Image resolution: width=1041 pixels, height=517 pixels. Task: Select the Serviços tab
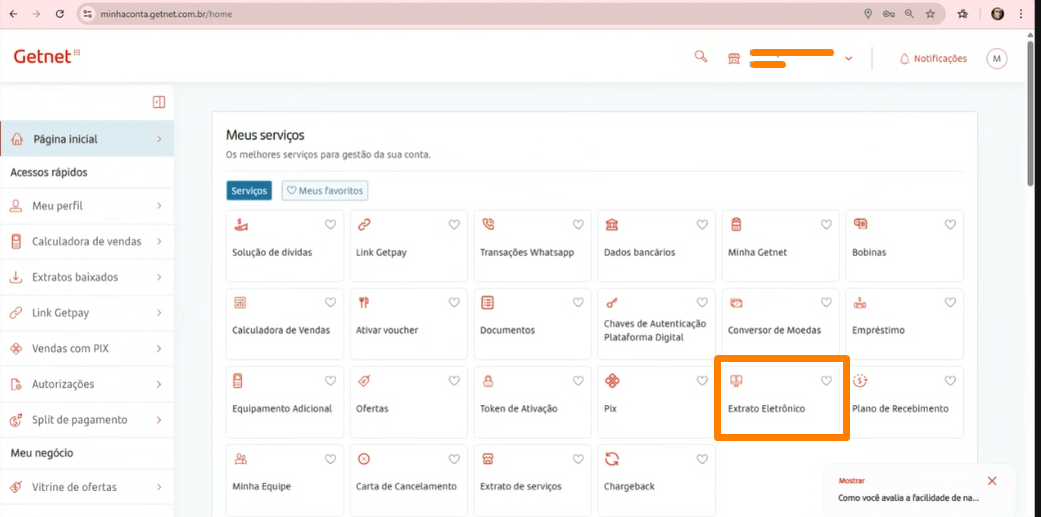[x=250, y=190]
